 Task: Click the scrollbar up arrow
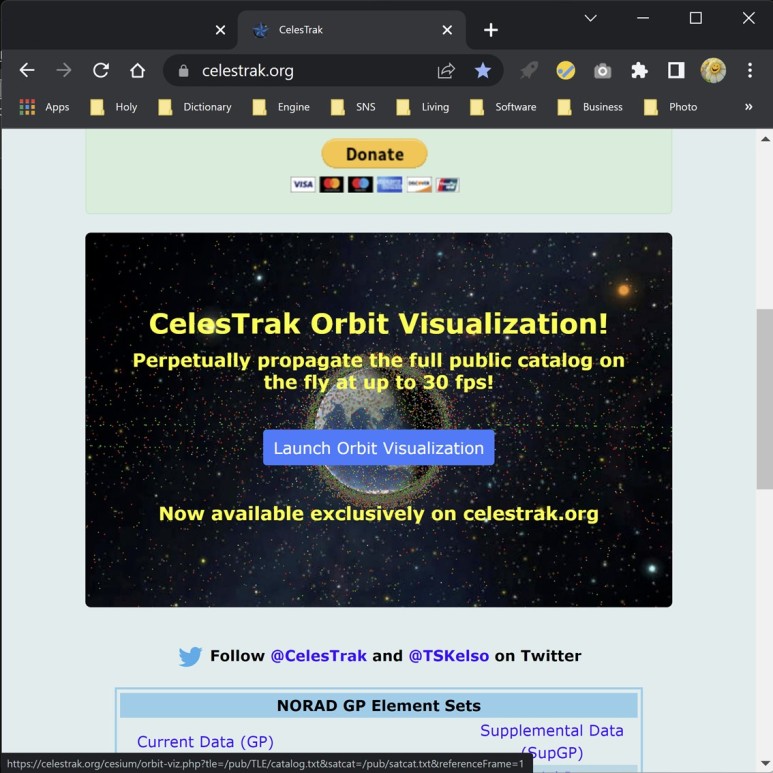coord(765,139)
